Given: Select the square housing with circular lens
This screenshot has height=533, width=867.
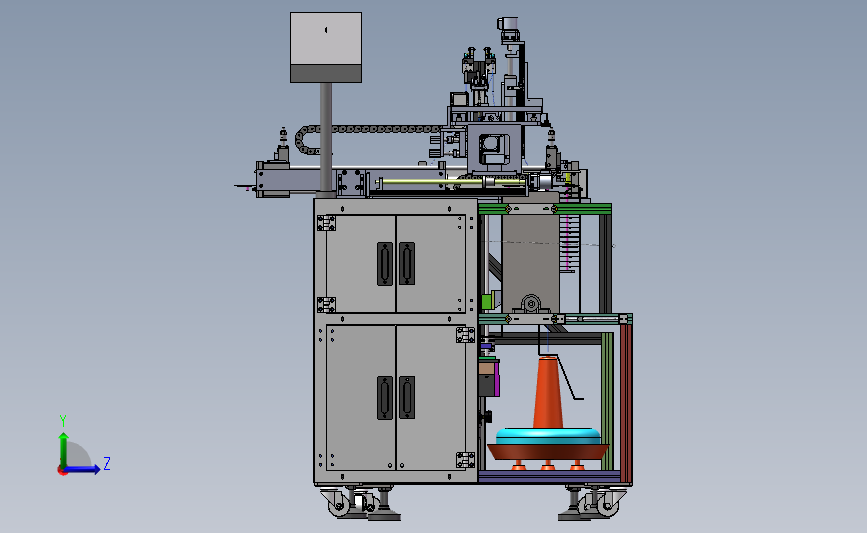Looking at the screenshot, I should (494, 149).
